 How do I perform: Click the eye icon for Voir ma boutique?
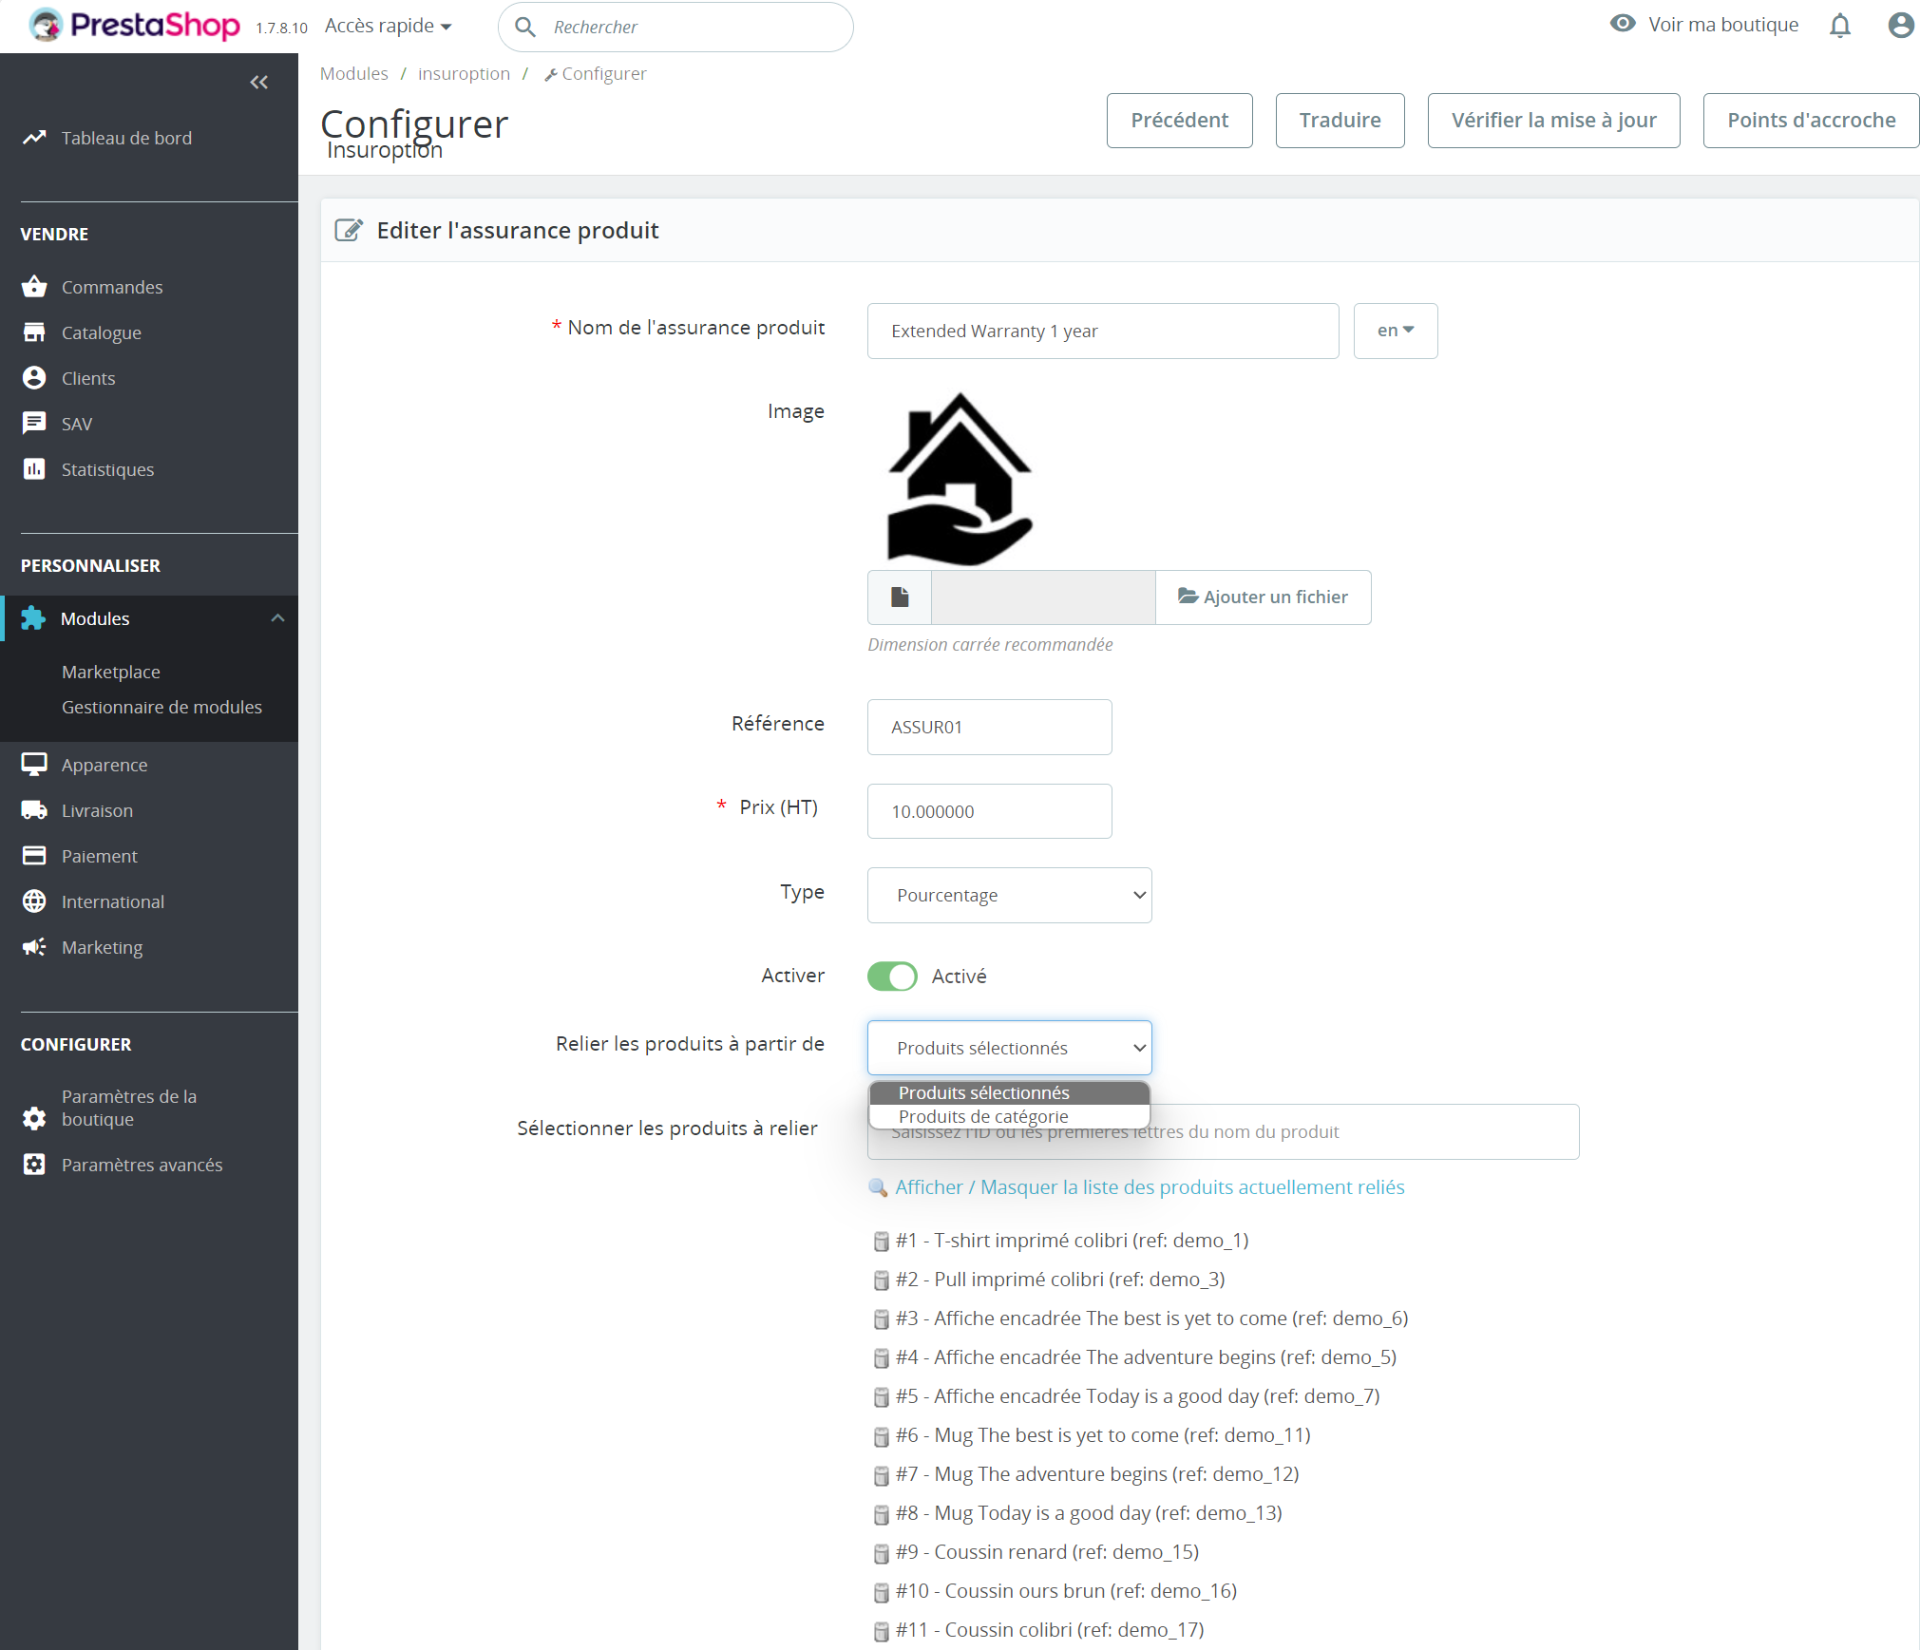tap(1622, 24)
